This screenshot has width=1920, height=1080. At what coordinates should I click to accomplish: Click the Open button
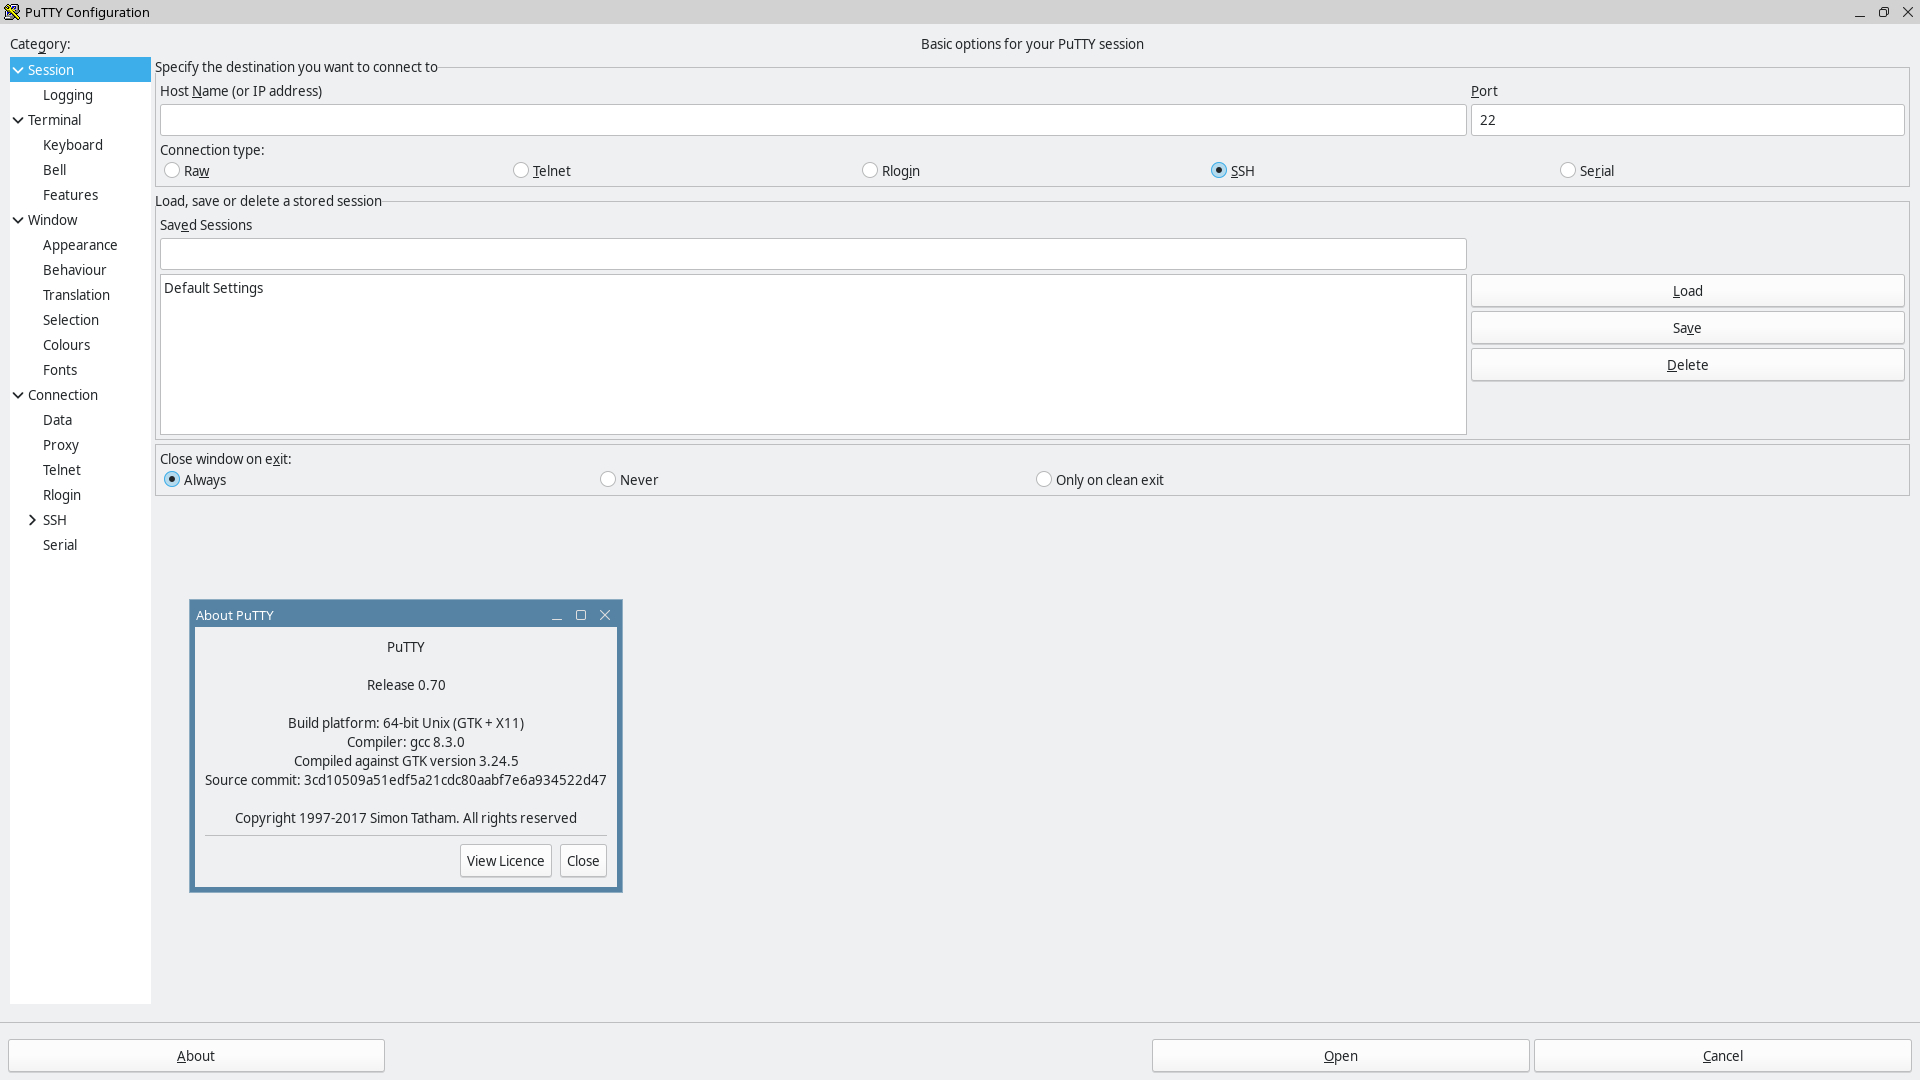(x=1341, y=1056)
